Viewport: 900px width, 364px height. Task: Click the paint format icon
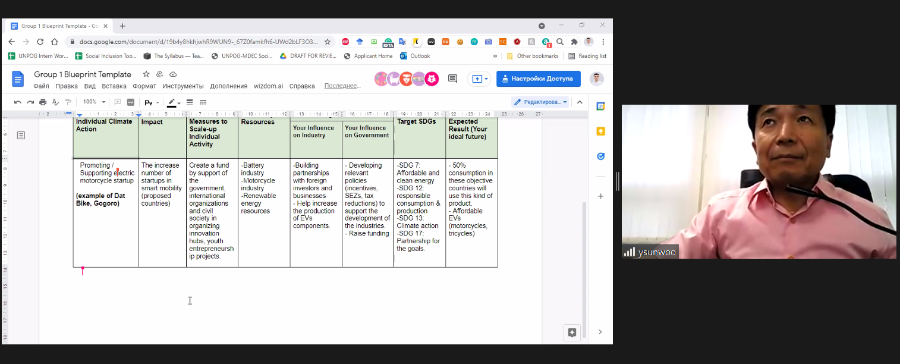pyautogui.click(x=67, y=102)
